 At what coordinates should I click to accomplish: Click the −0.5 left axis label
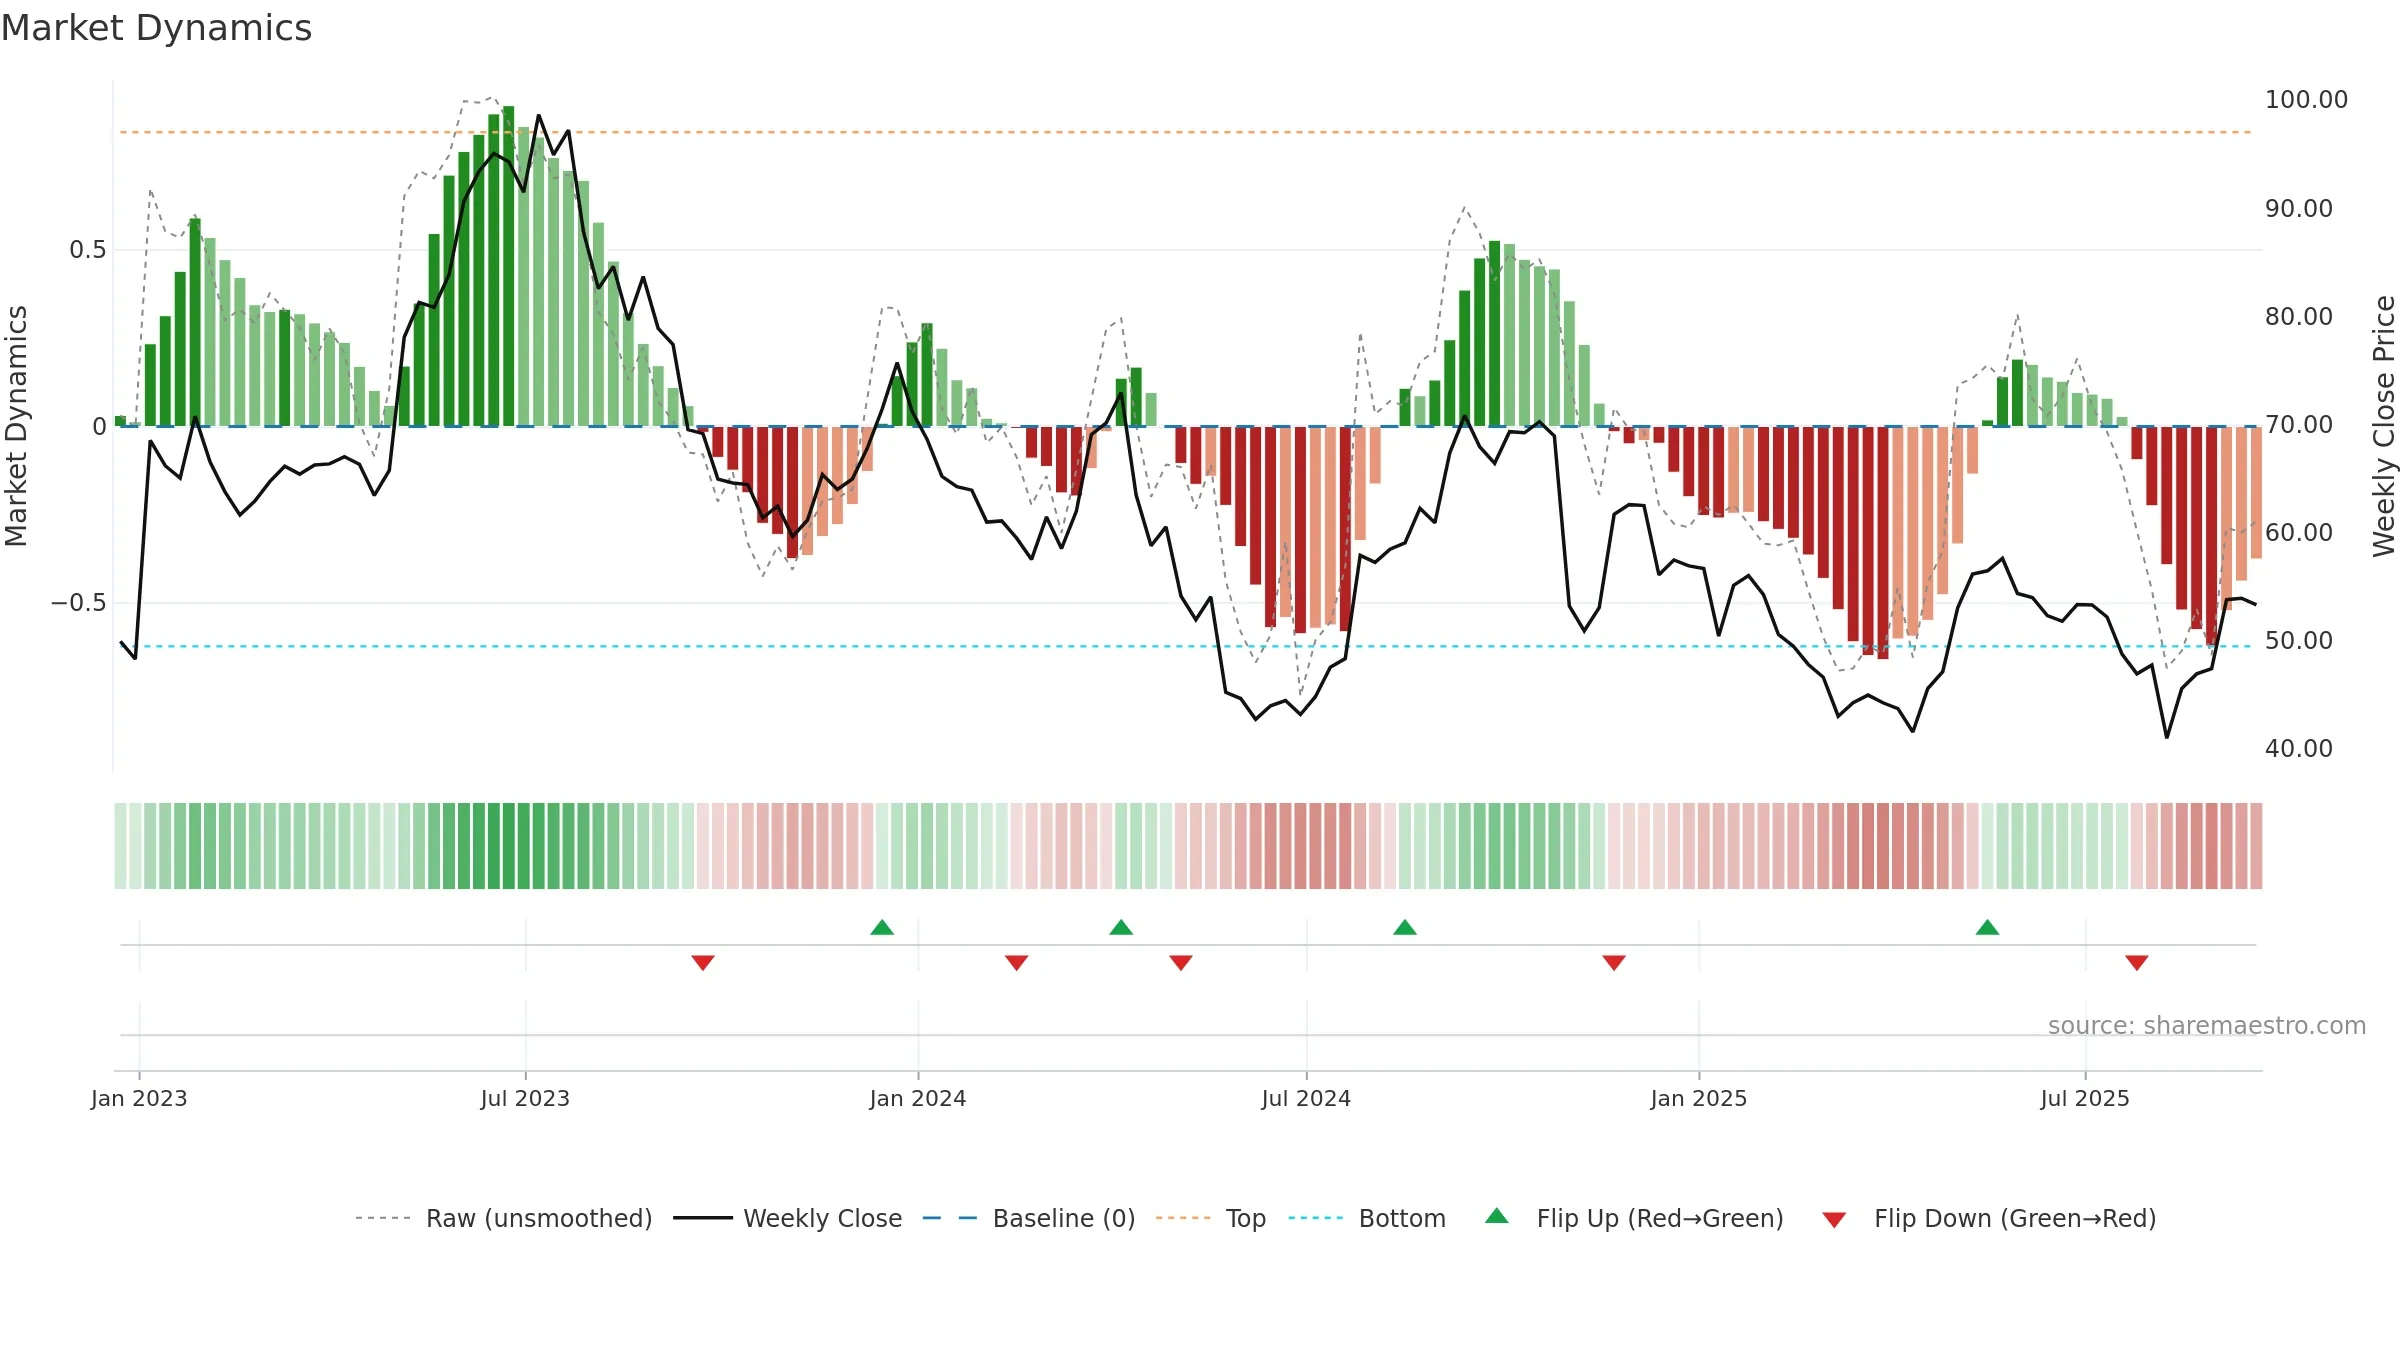pyautogui.click(x=79, y=603)
